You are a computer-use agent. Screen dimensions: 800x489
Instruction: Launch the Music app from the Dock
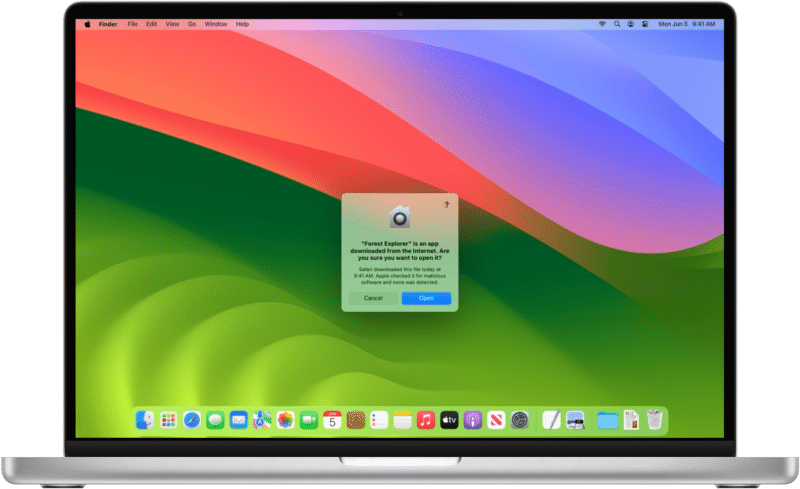pos(426,420)
